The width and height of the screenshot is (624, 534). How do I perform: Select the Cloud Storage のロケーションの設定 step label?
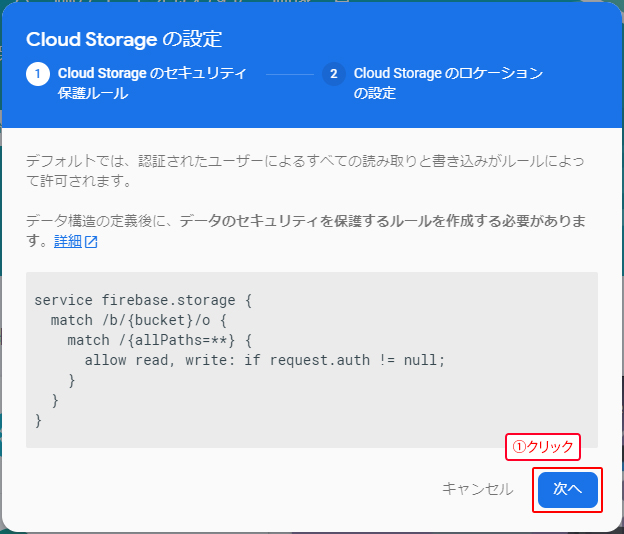pos(447,83)
